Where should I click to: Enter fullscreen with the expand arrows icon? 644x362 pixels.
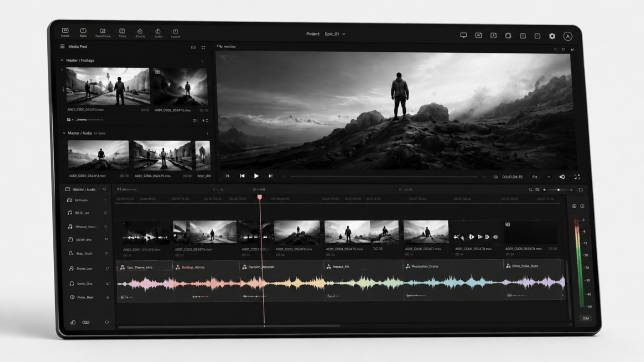577,177
